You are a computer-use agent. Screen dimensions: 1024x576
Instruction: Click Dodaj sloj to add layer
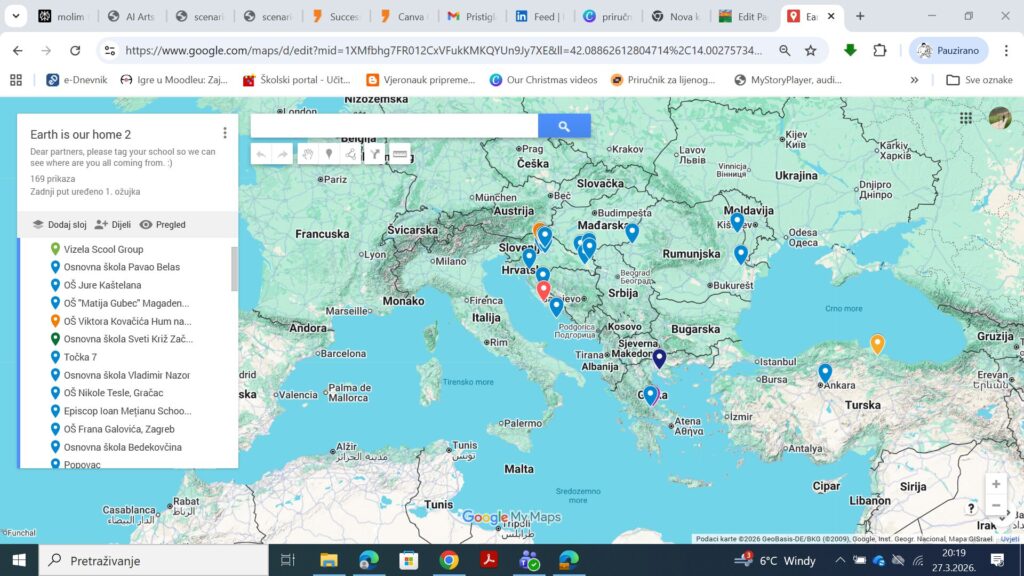(59, 225)
